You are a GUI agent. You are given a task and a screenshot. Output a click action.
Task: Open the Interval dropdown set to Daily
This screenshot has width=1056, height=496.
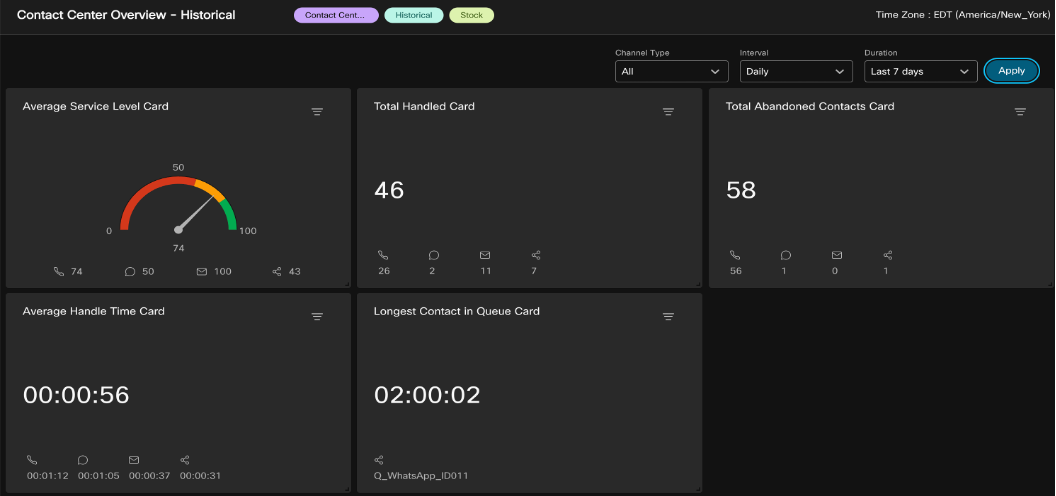click(796, 72)
